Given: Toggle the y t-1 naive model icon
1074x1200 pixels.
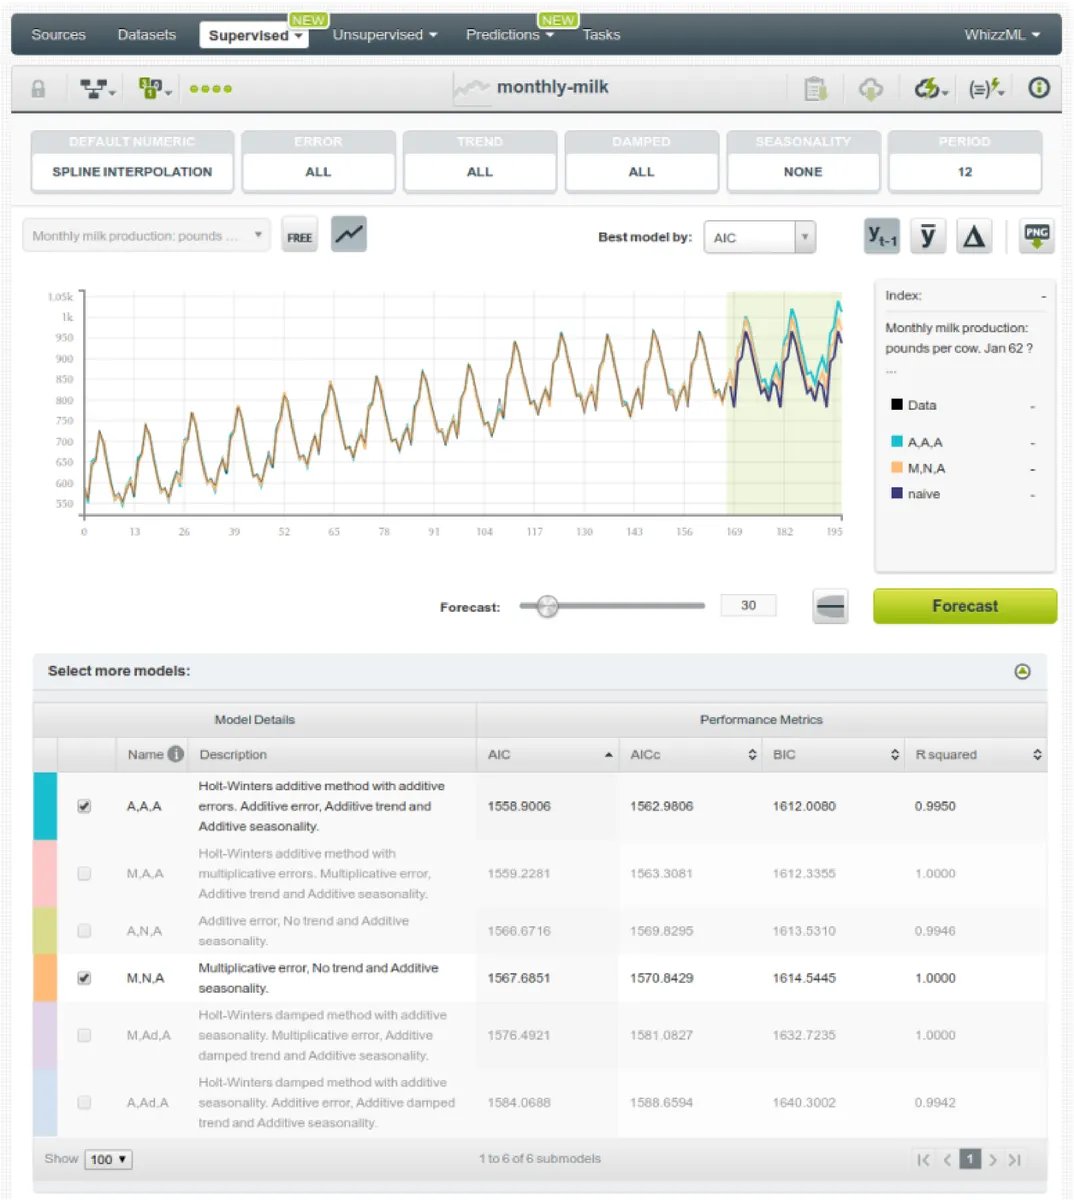Looking at the screenshot, I should pos(882,236).
